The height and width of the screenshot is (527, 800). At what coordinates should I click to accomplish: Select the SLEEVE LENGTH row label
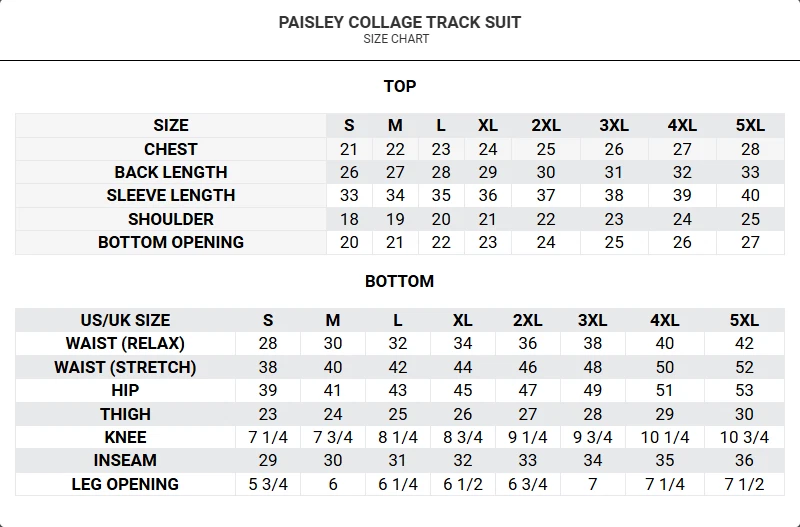pos(171,195)
